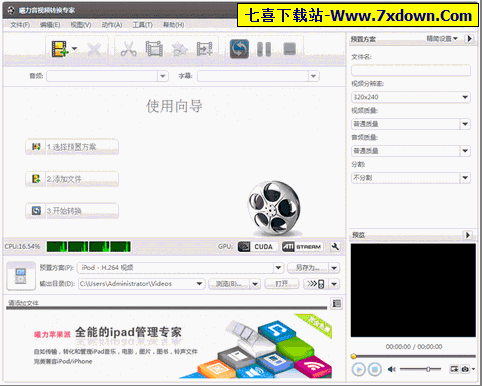Click the stop conversion square icon

point(289,49)
